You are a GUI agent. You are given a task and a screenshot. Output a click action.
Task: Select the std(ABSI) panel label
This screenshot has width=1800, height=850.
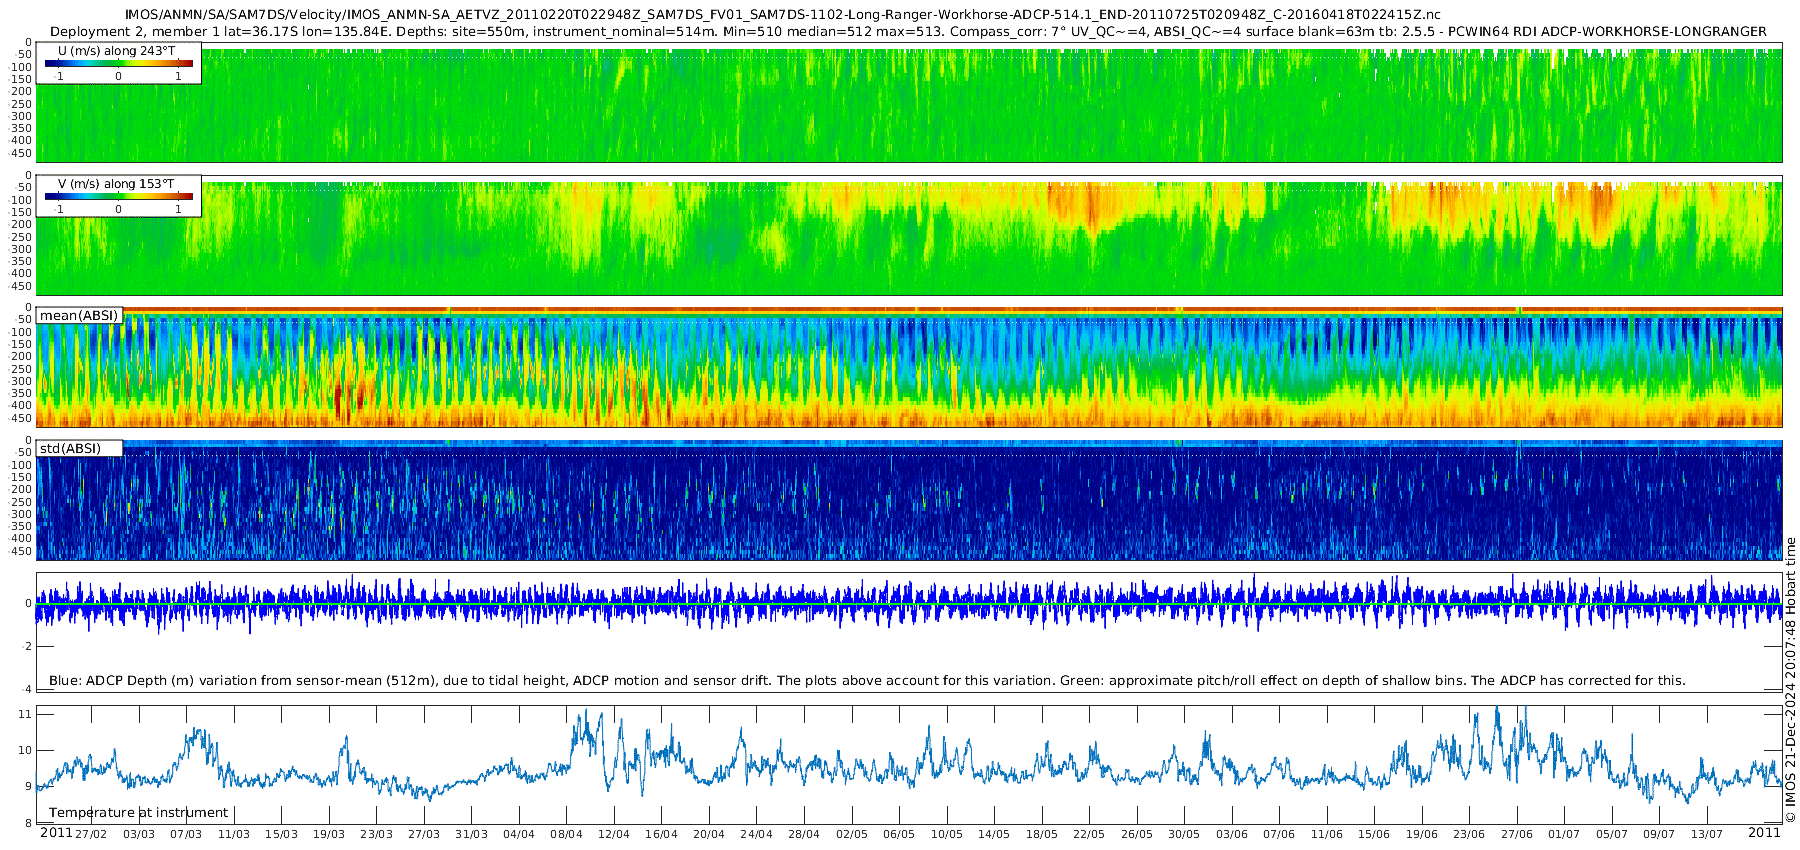[70, 449]
